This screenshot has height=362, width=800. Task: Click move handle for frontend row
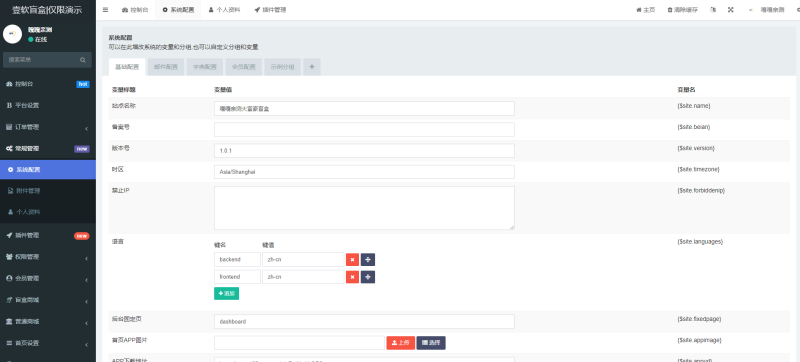368,277
